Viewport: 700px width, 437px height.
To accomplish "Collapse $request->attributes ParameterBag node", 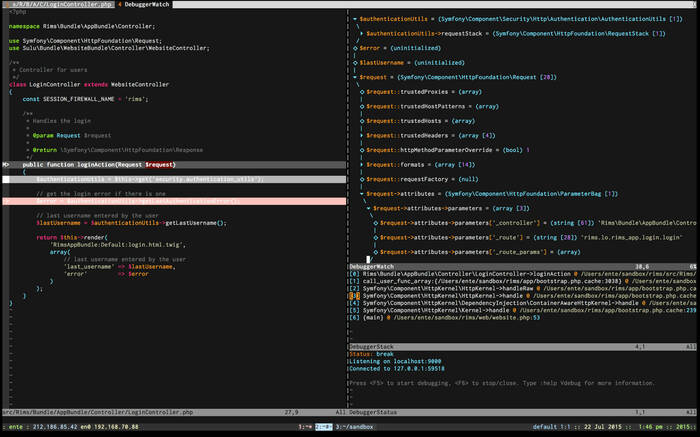I will tap(360, 193).
